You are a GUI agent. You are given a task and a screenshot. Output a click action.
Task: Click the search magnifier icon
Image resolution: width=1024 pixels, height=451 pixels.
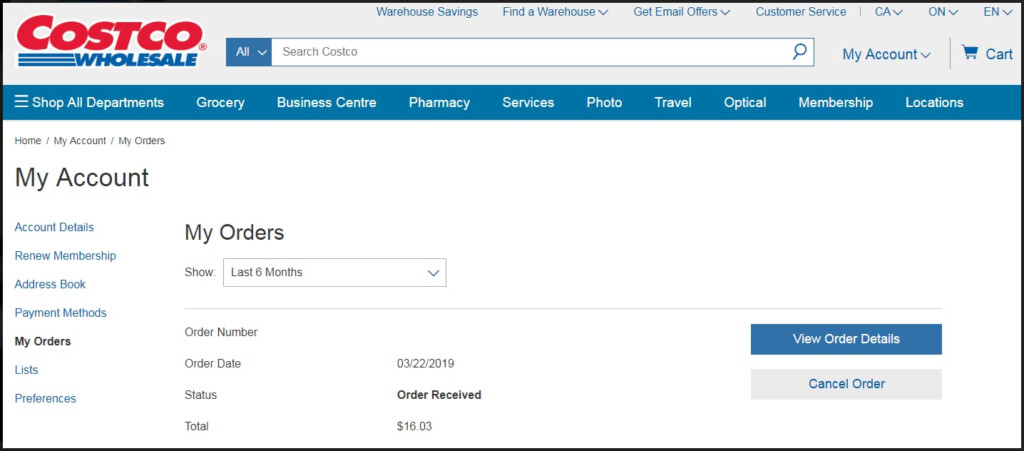(x=799, y=52)
